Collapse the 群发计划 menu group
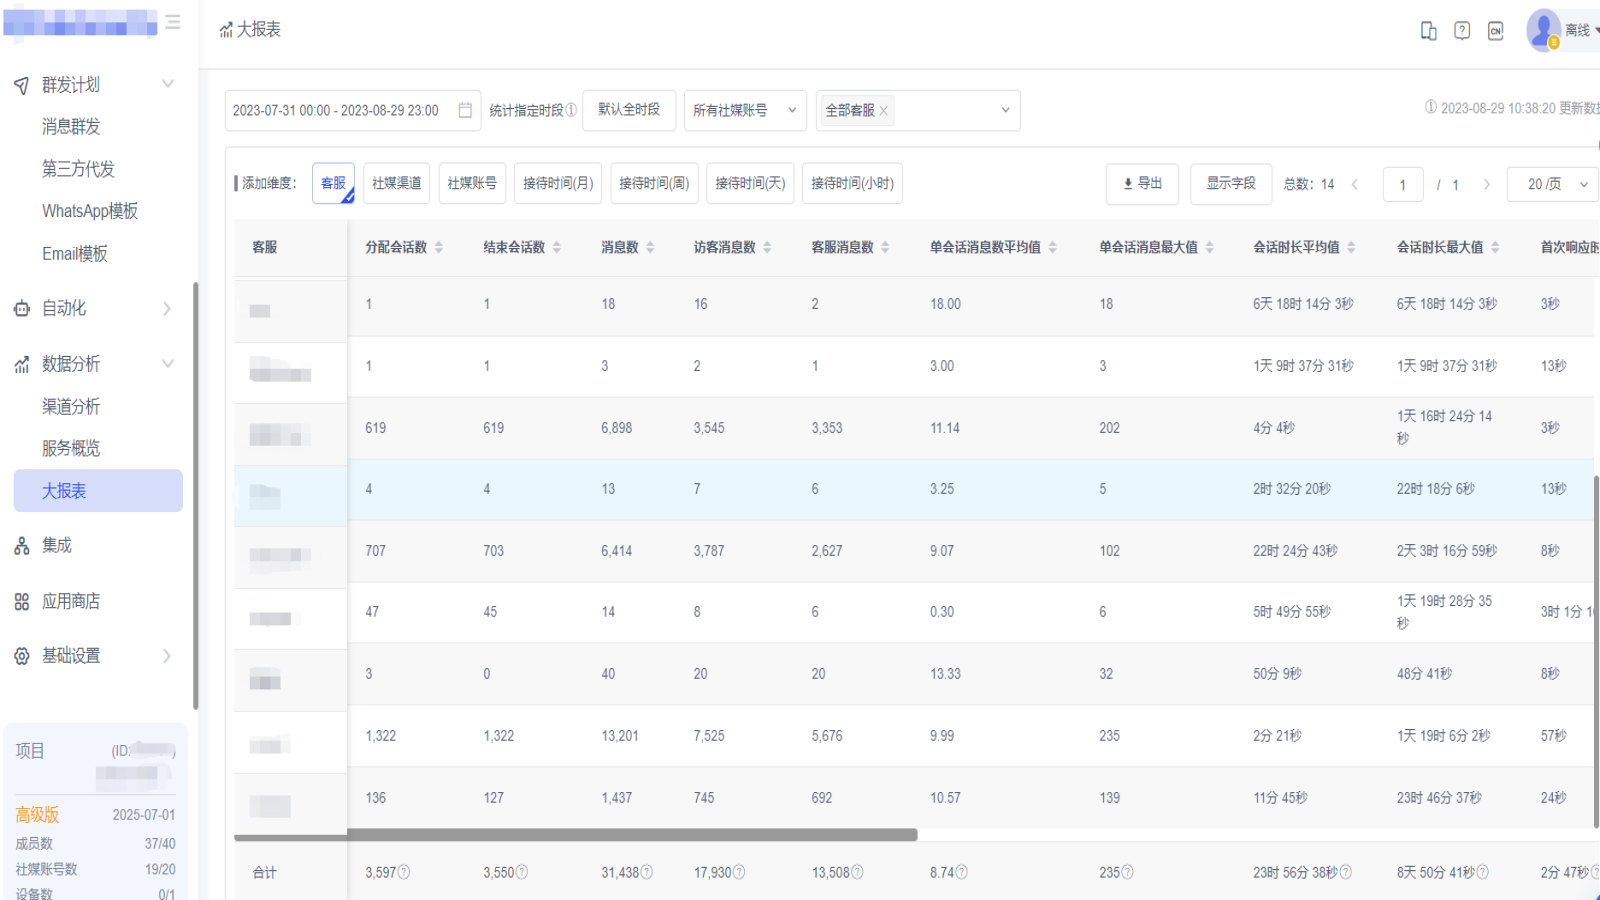1600x900 pixels. click(168, 84)
